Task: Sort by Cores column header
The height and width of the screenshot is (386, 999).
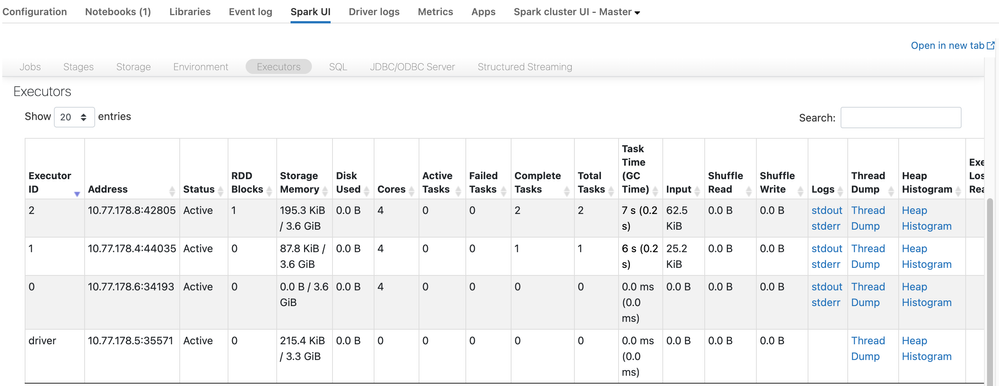Action: coord(396,169)
